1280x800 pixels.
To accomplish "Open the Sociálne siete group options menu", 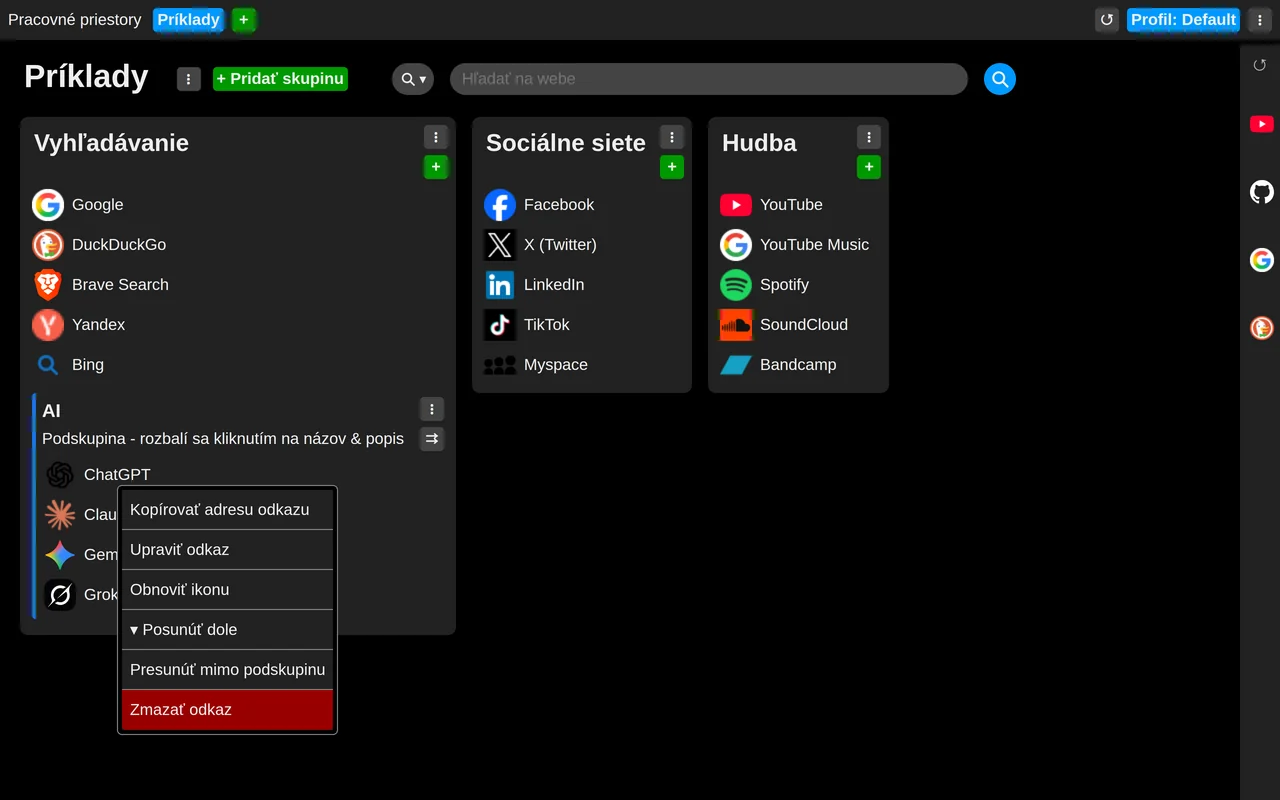I will (672, 137).
